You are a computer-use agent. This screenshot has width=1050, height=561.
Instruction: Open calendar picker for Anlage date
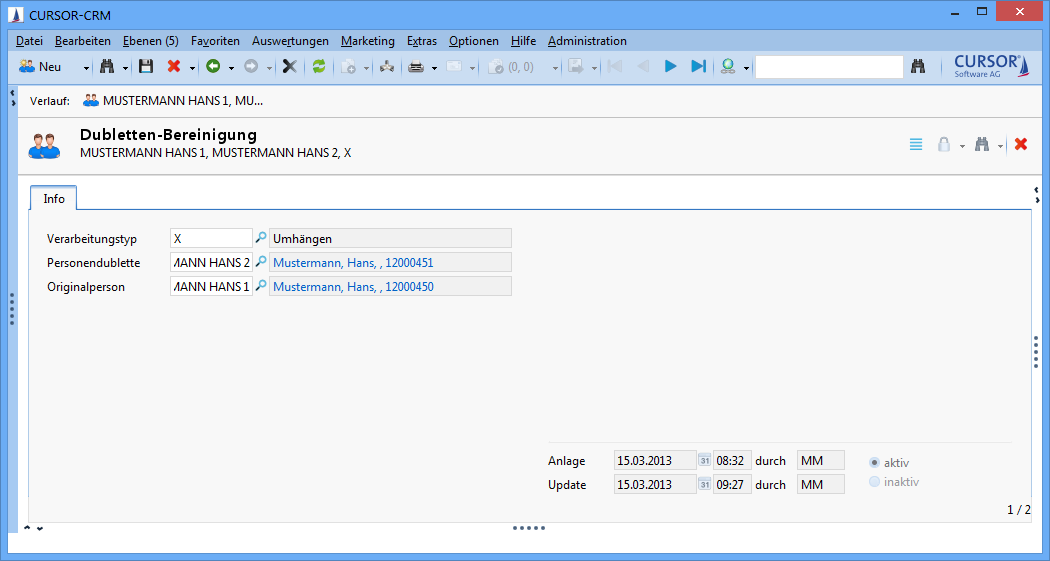tap(704, 461)
